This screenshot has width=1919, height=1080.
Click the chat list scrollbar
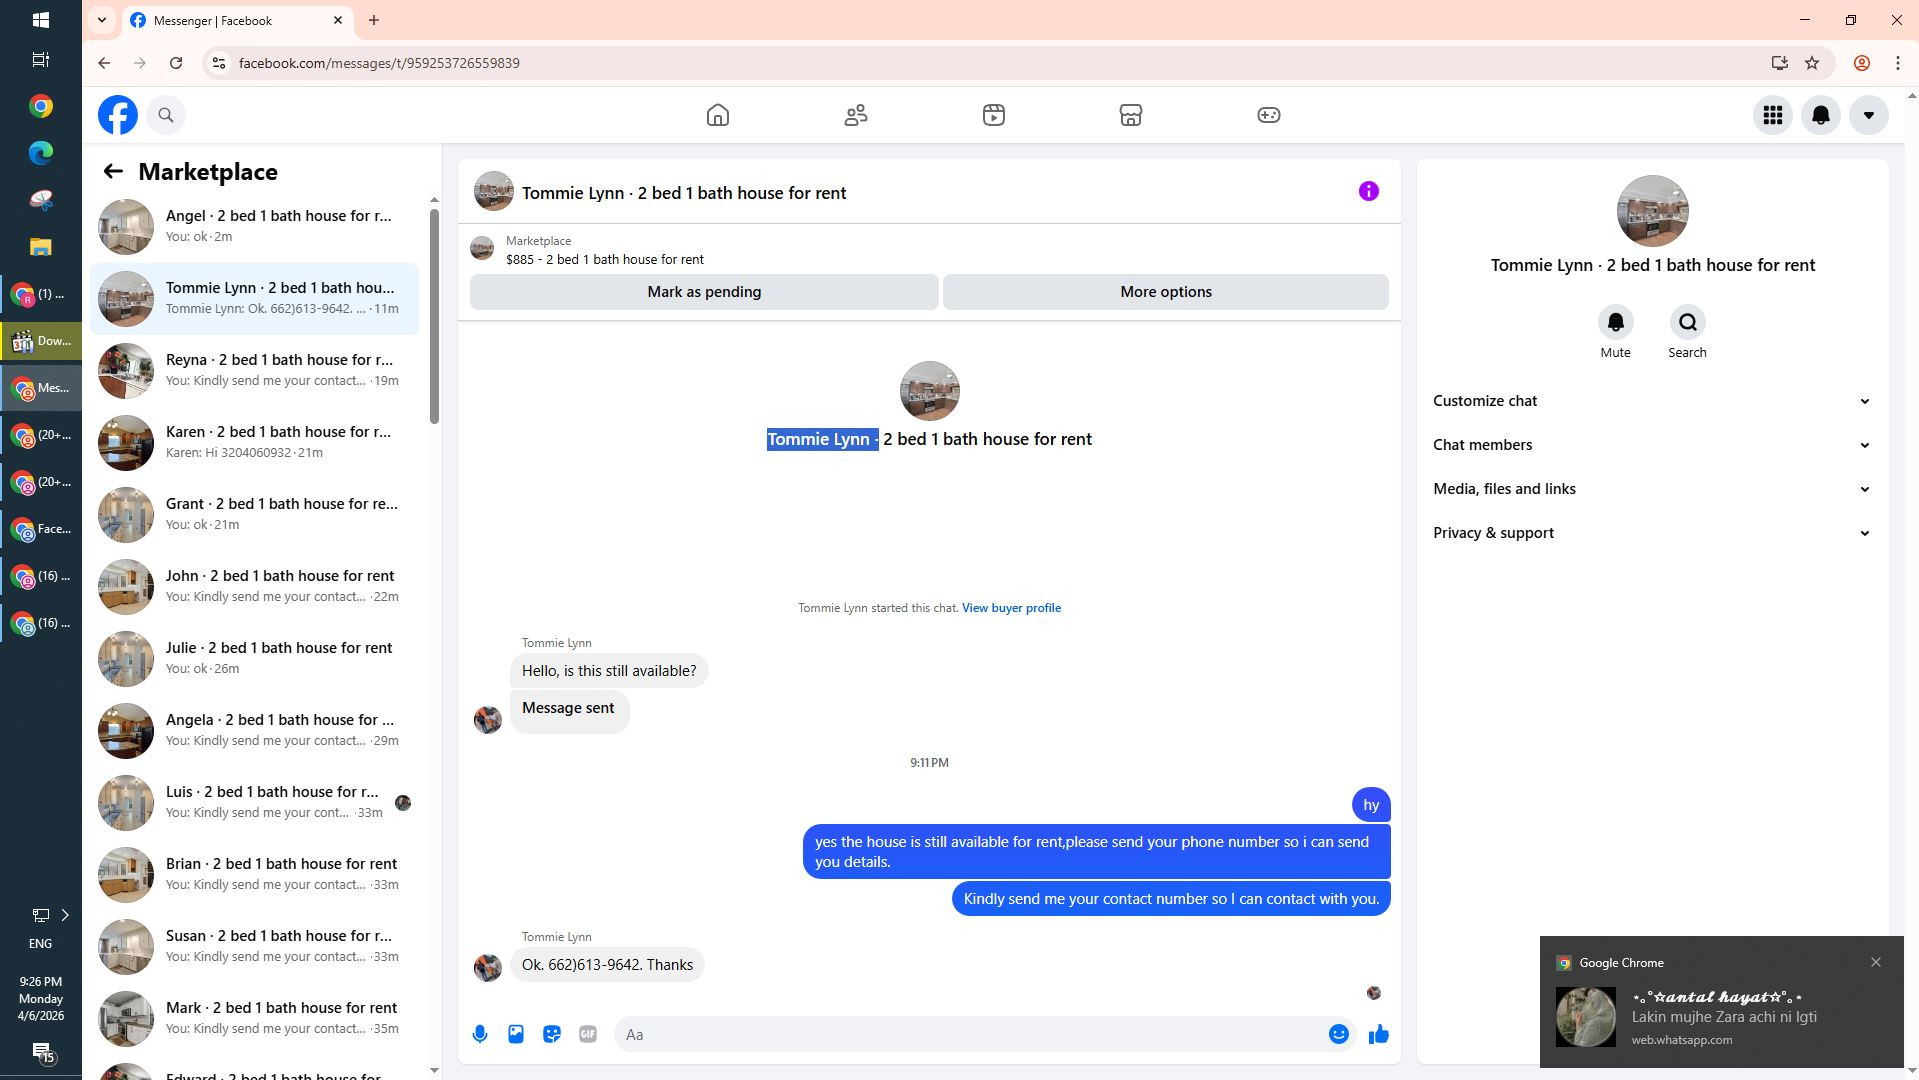click(434, 316)
